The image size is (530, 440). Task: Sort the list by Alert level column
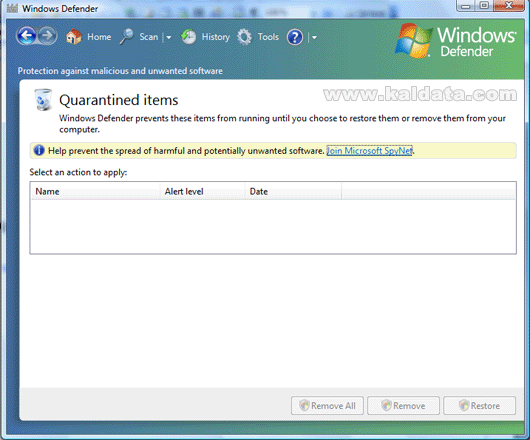click(x=202, y=192)
